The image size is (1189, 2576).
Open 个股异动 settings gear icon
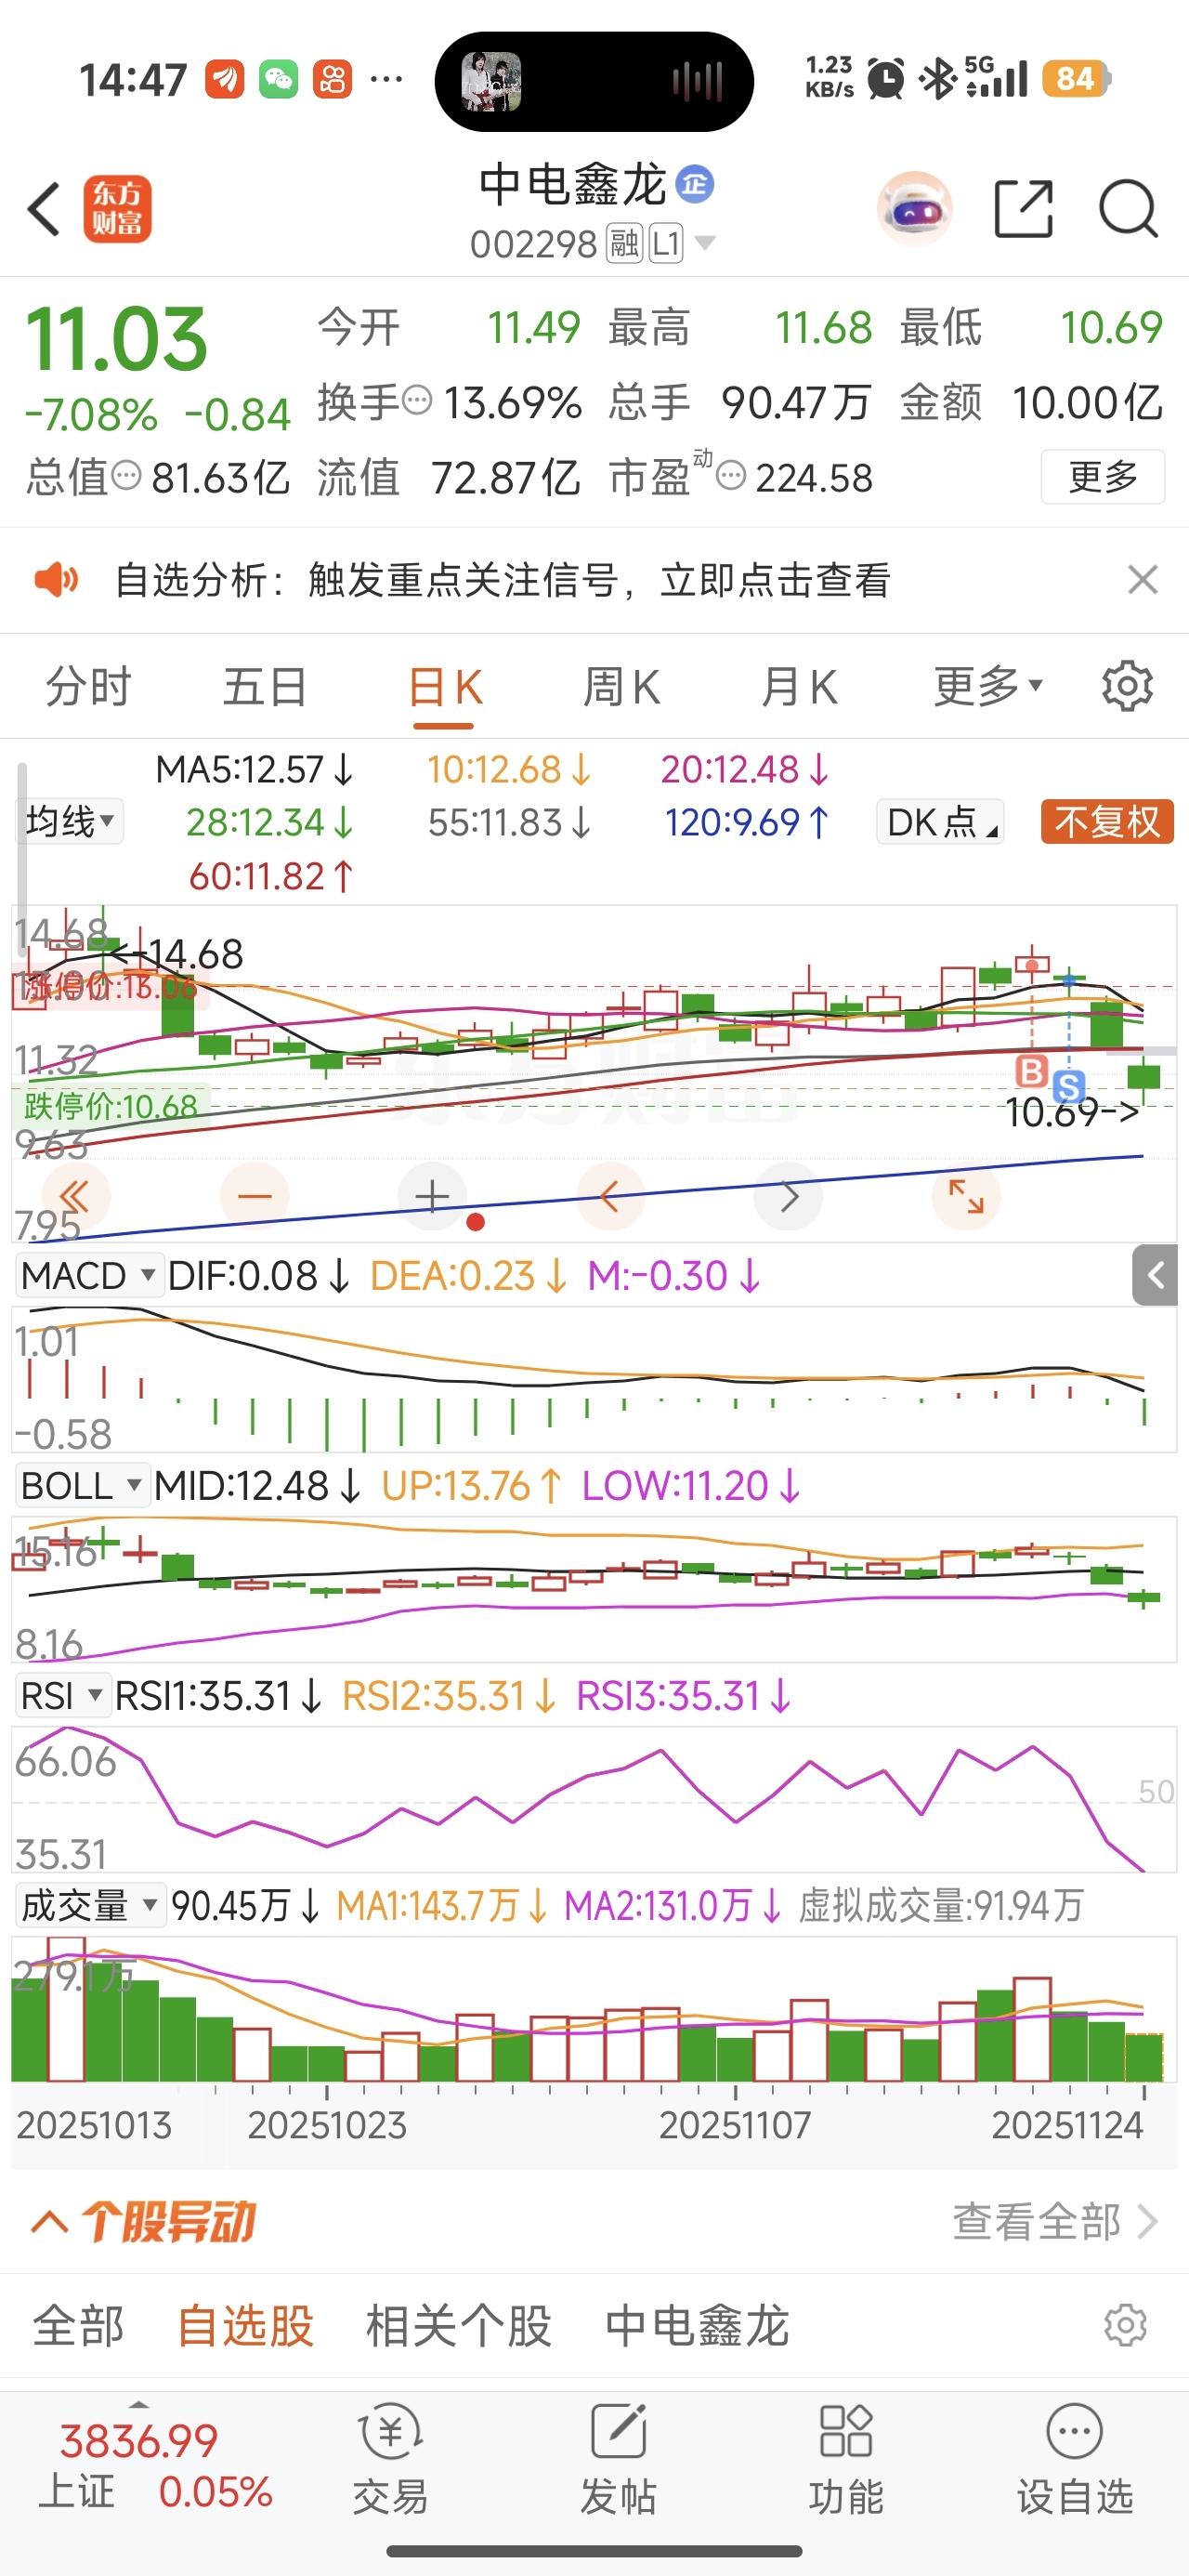(1125, 2325)
